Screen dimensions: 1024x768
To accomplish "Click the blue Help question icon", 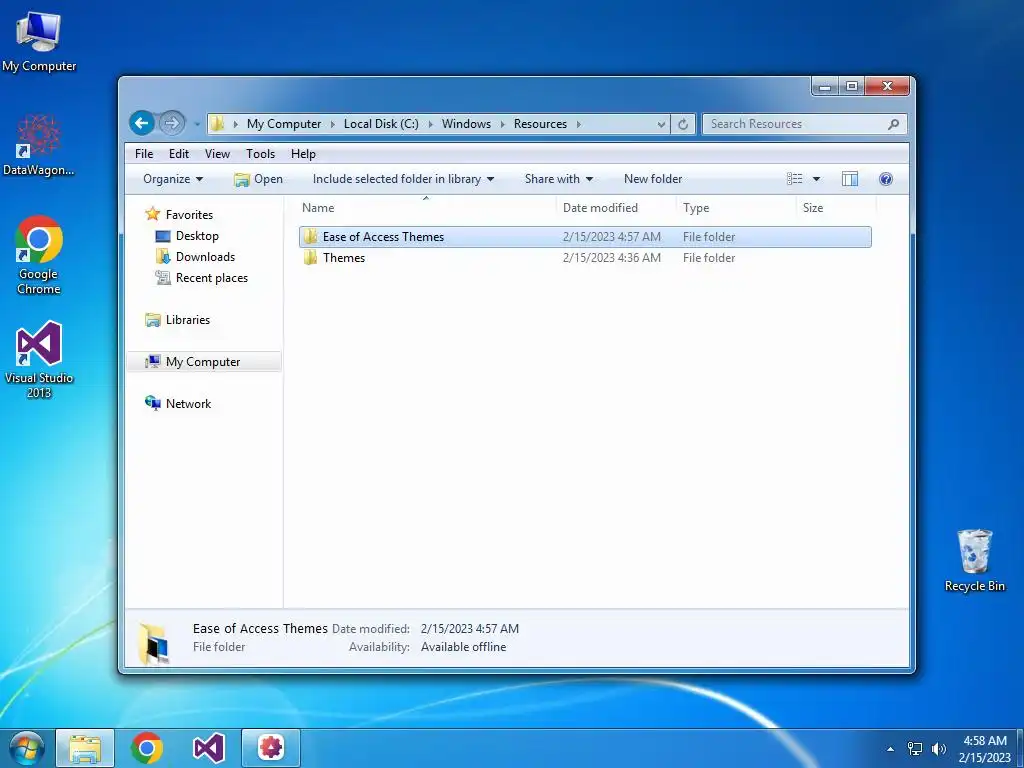I will point(886,179).
